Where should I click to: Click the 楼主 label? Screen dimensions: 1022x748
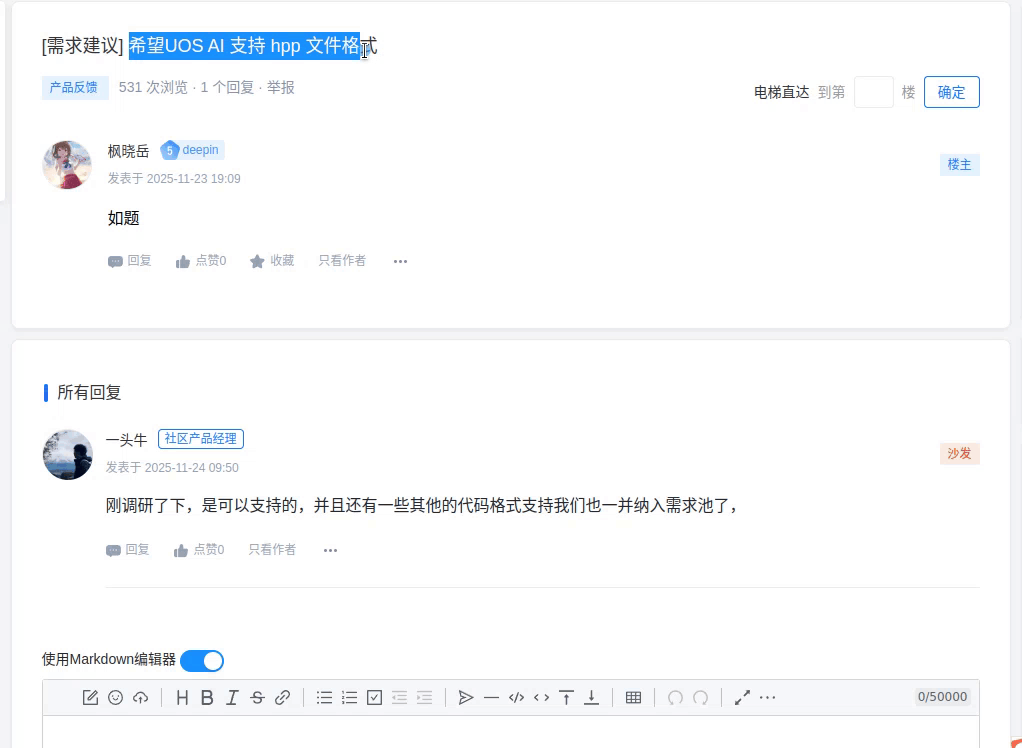(959, 165)
